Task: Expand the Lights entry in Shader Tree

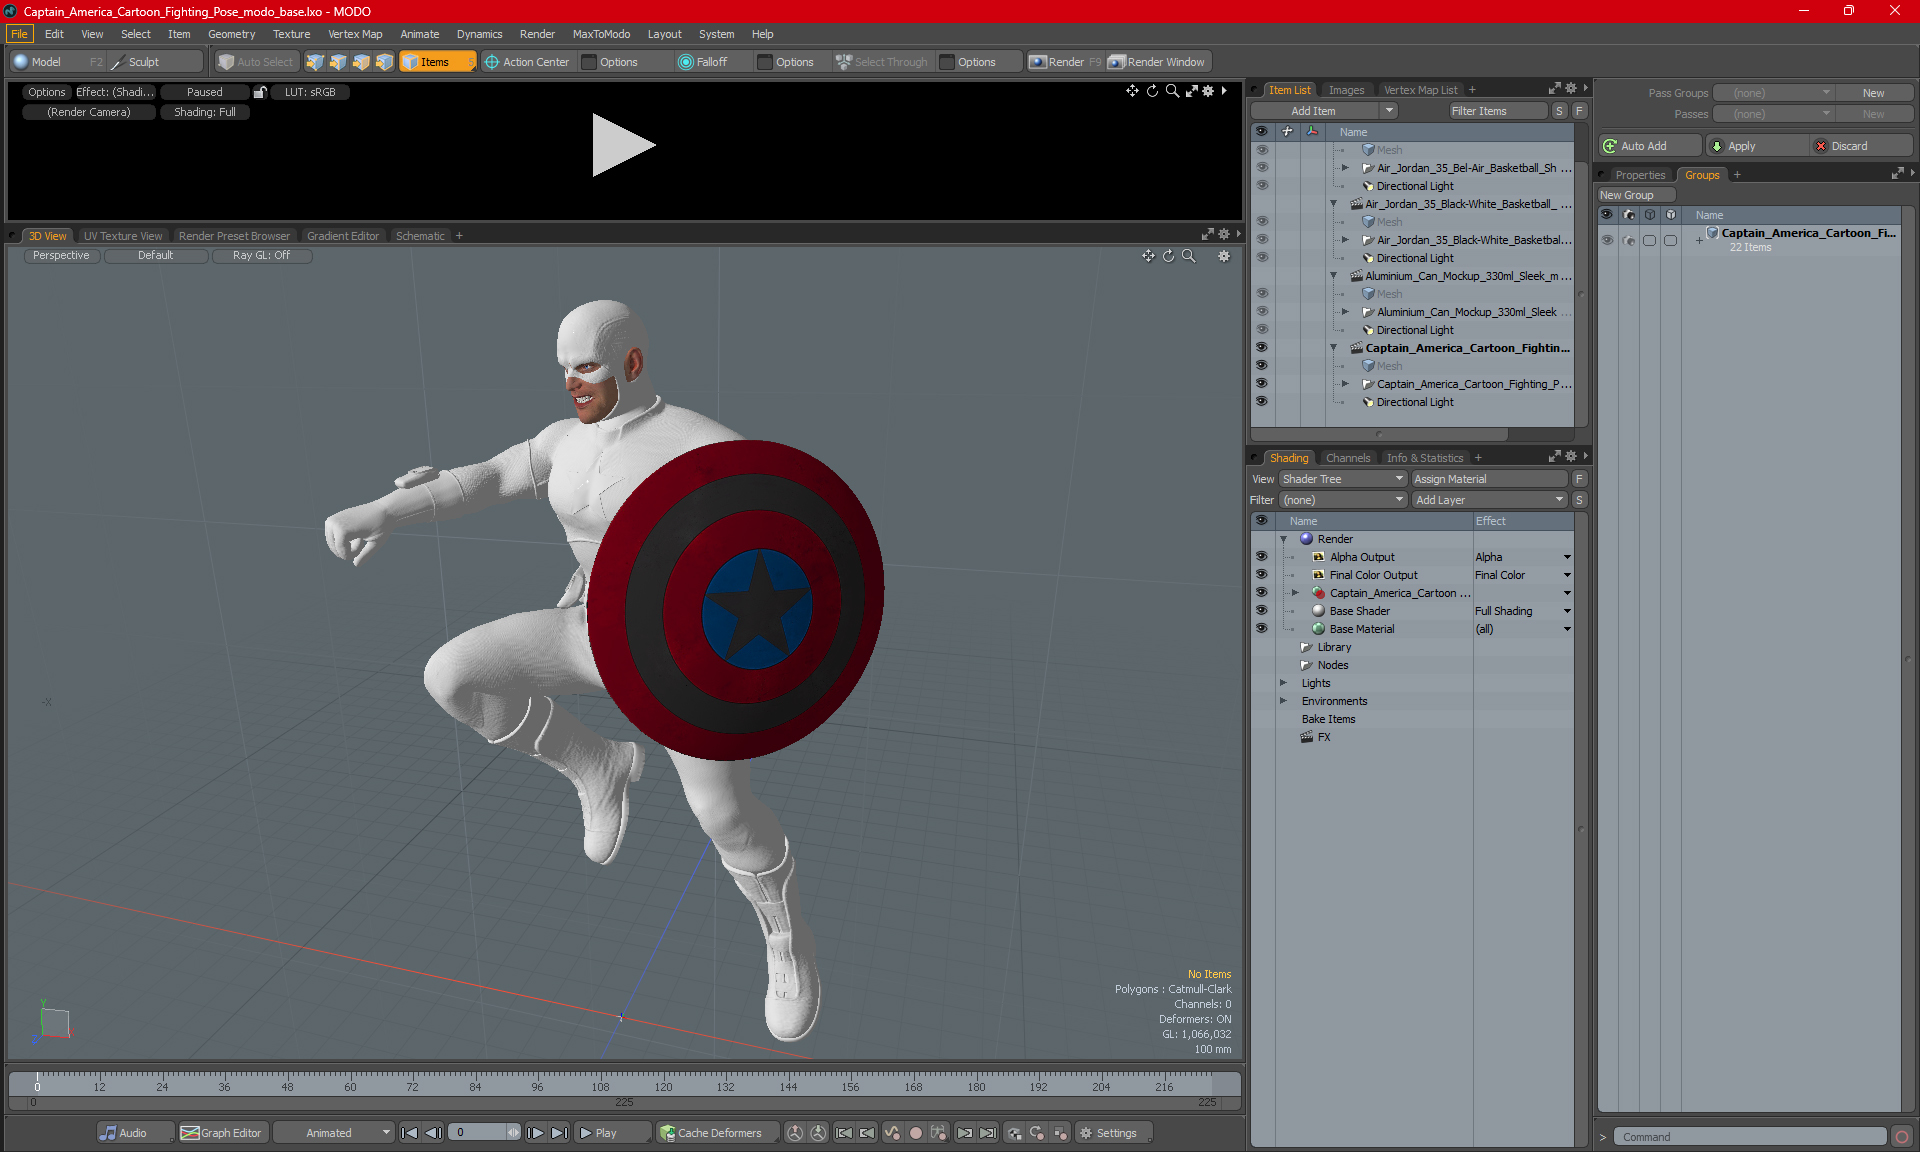Action: [x=1283, y=683]
